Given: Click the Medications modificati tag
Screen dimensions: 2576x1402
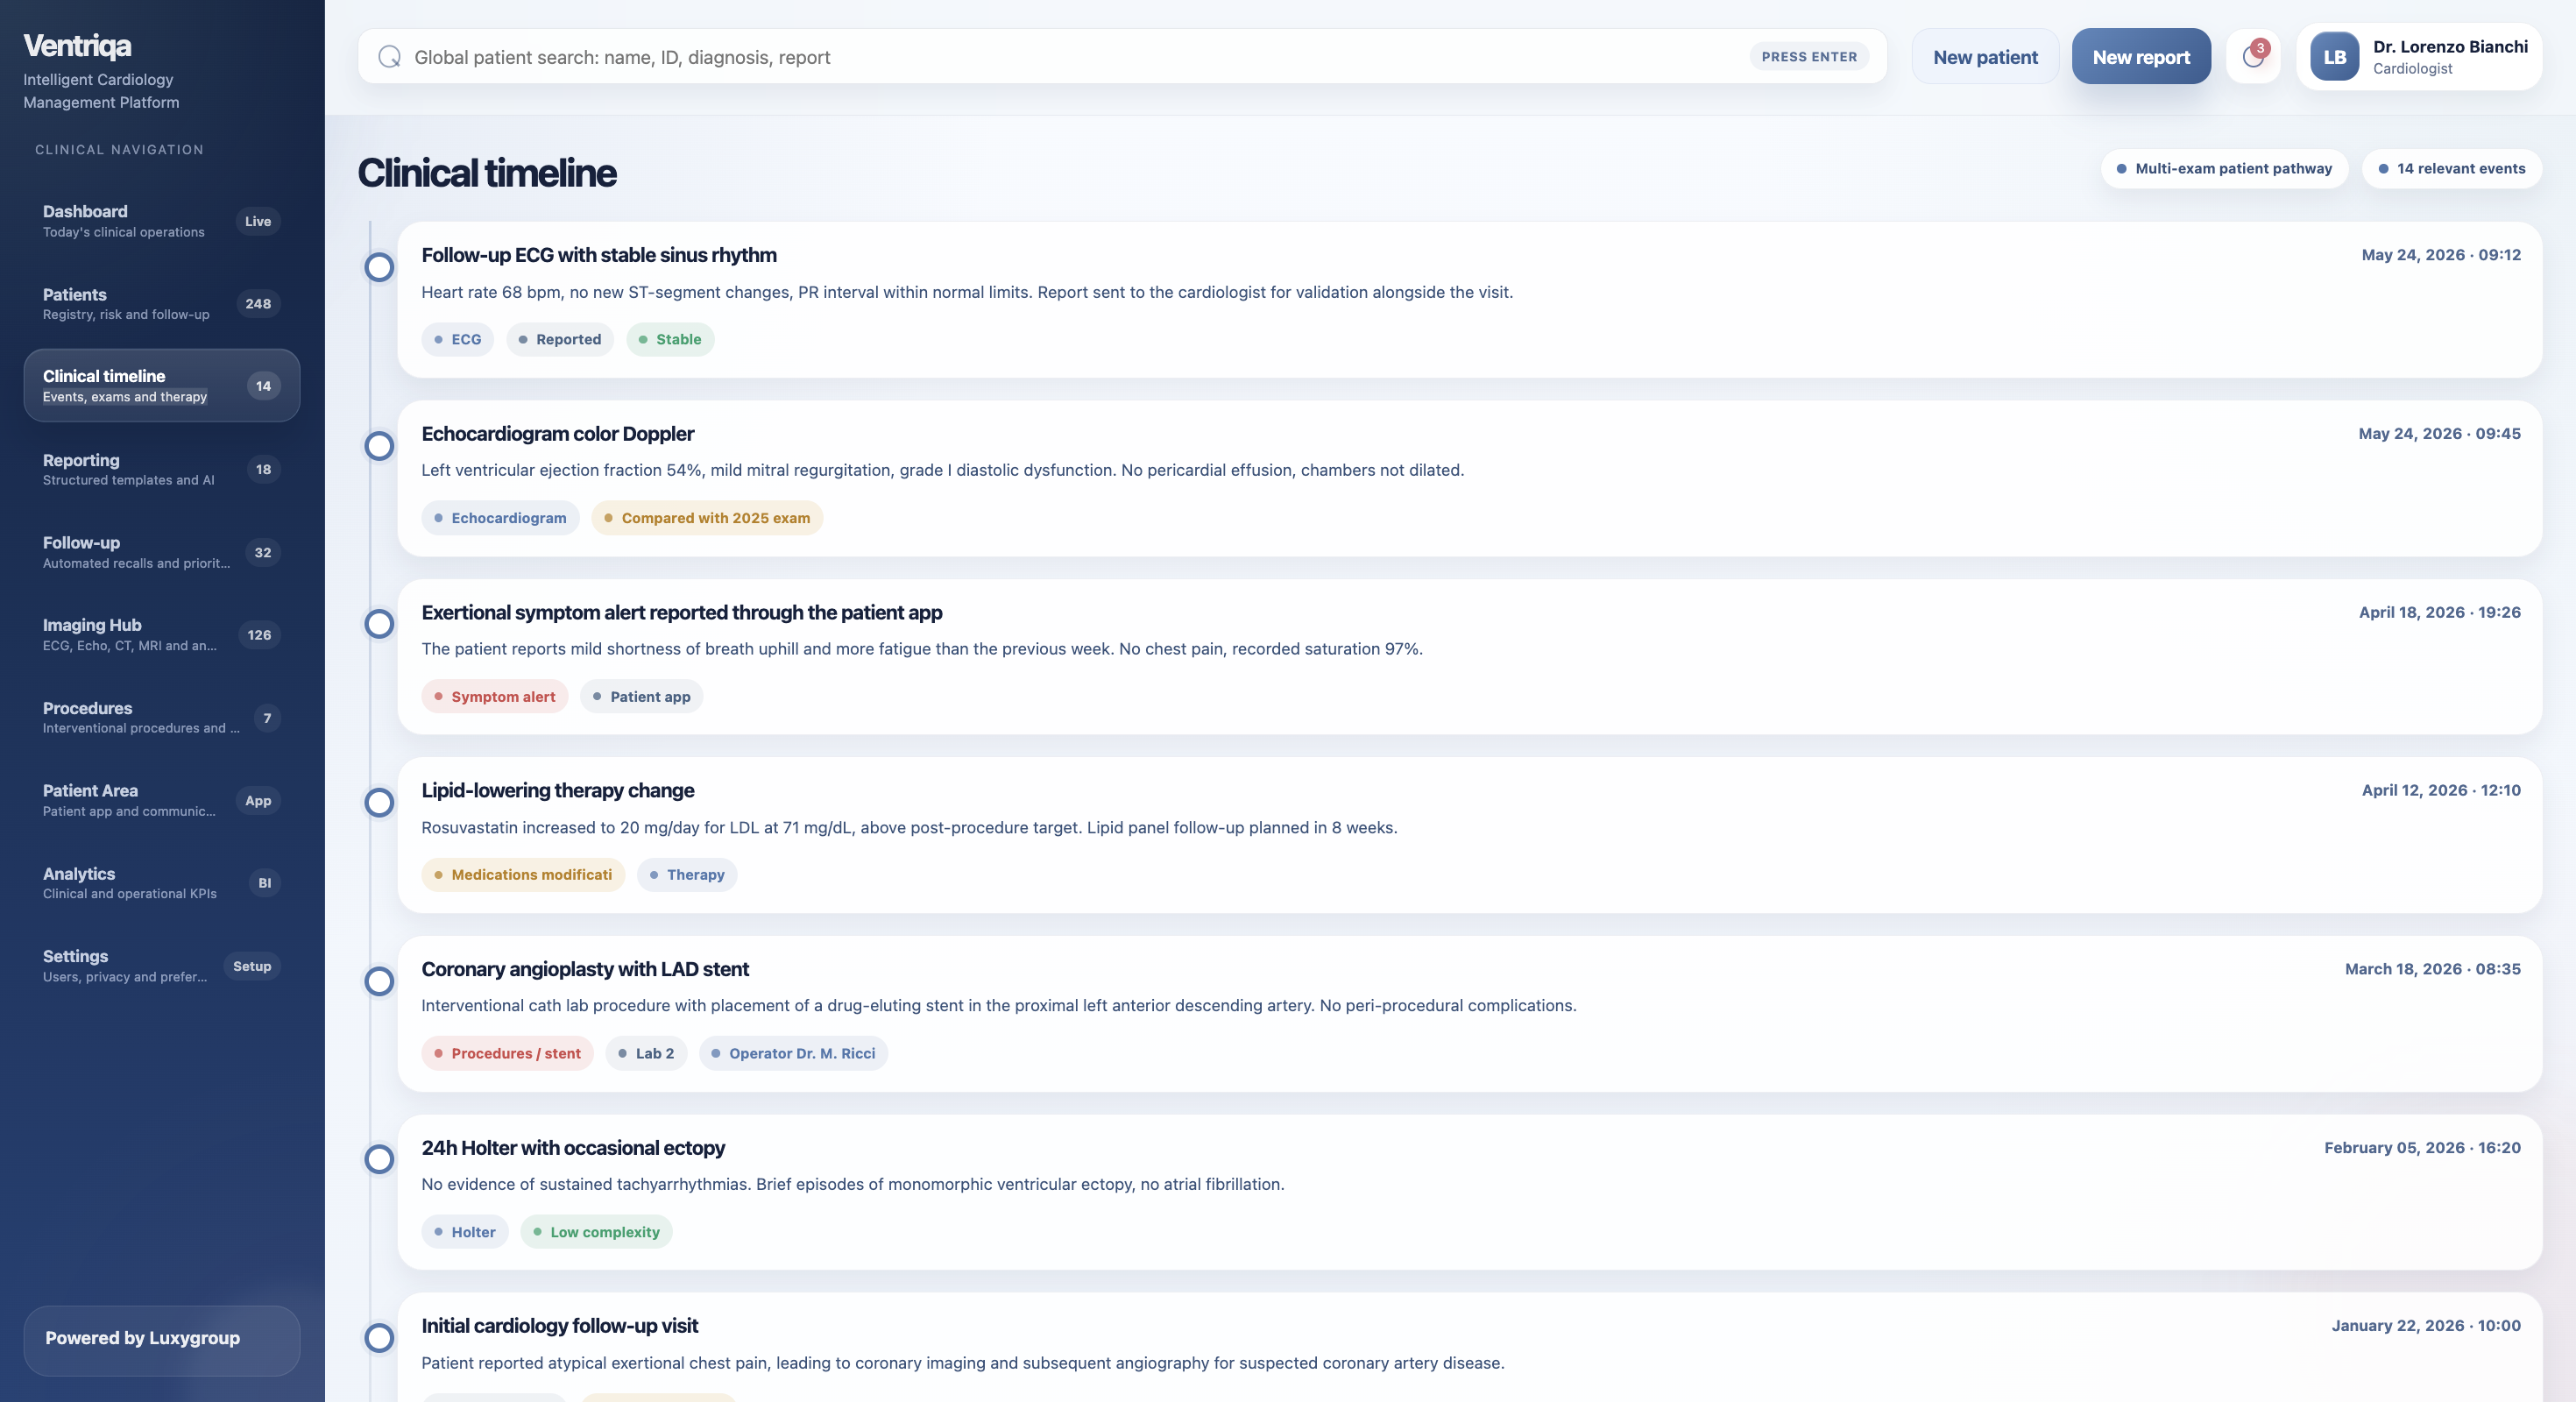Looking at the screenshot, I should pyautogui.click(x=523, y=875).
